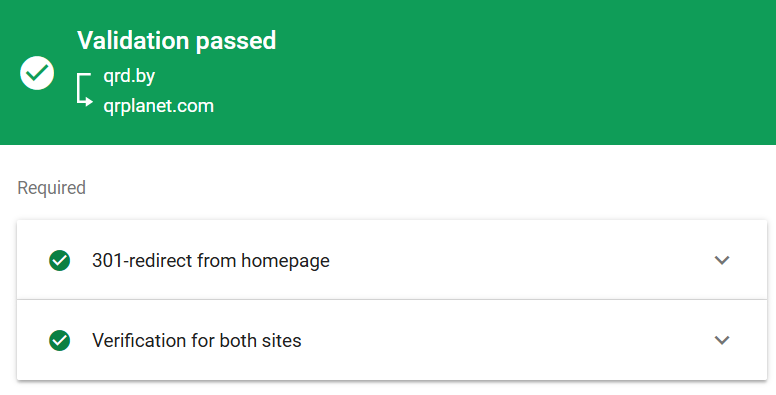This screenshot has width=776, height=395.
Task: Click green check beside 301-redirect from homepage
Action: [x=59, y=260]
